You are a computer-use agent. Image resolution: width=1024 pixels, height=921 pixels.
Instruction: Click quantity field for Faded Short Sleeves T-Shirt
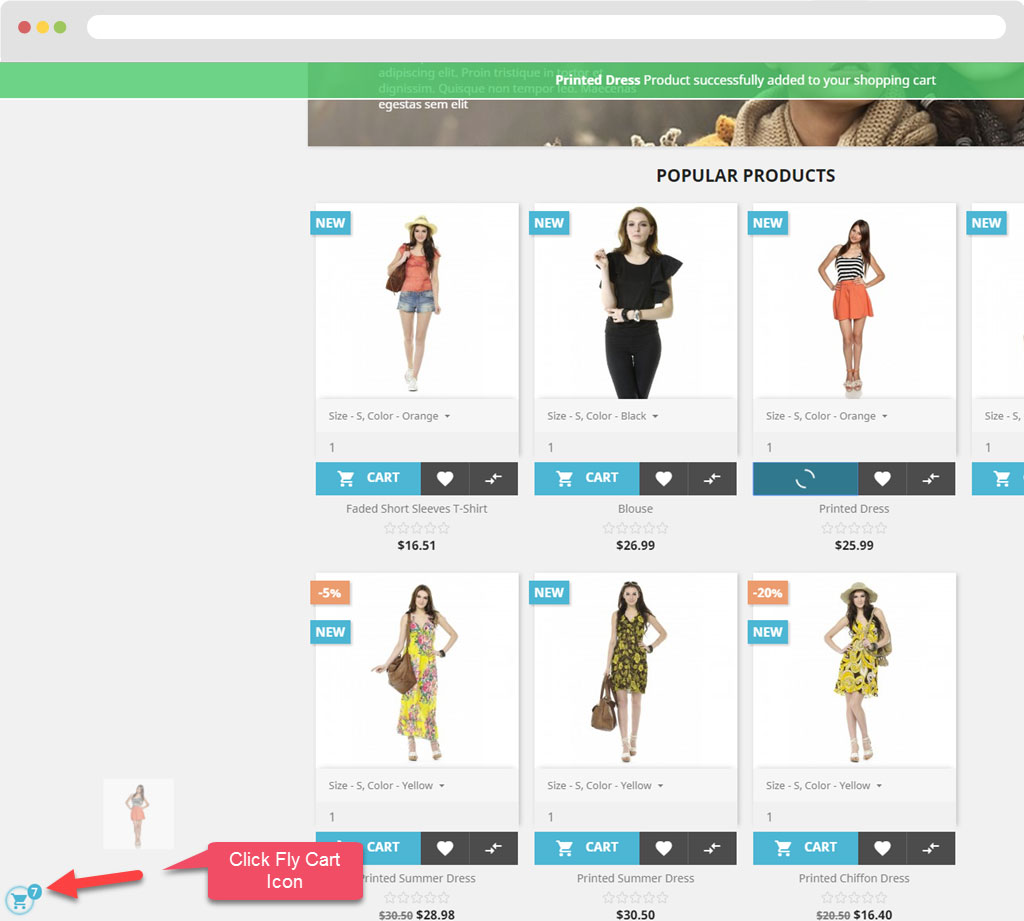[417, 447]
